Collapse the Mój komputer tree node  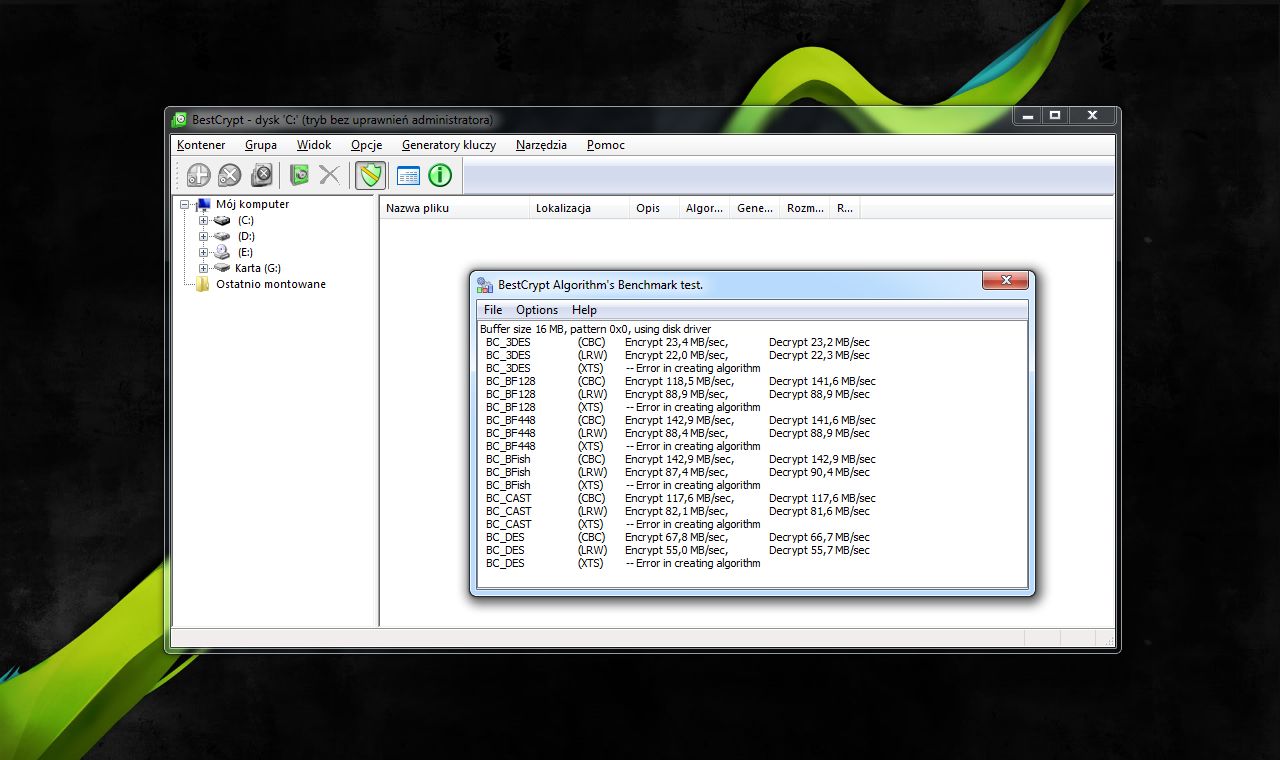185,204
